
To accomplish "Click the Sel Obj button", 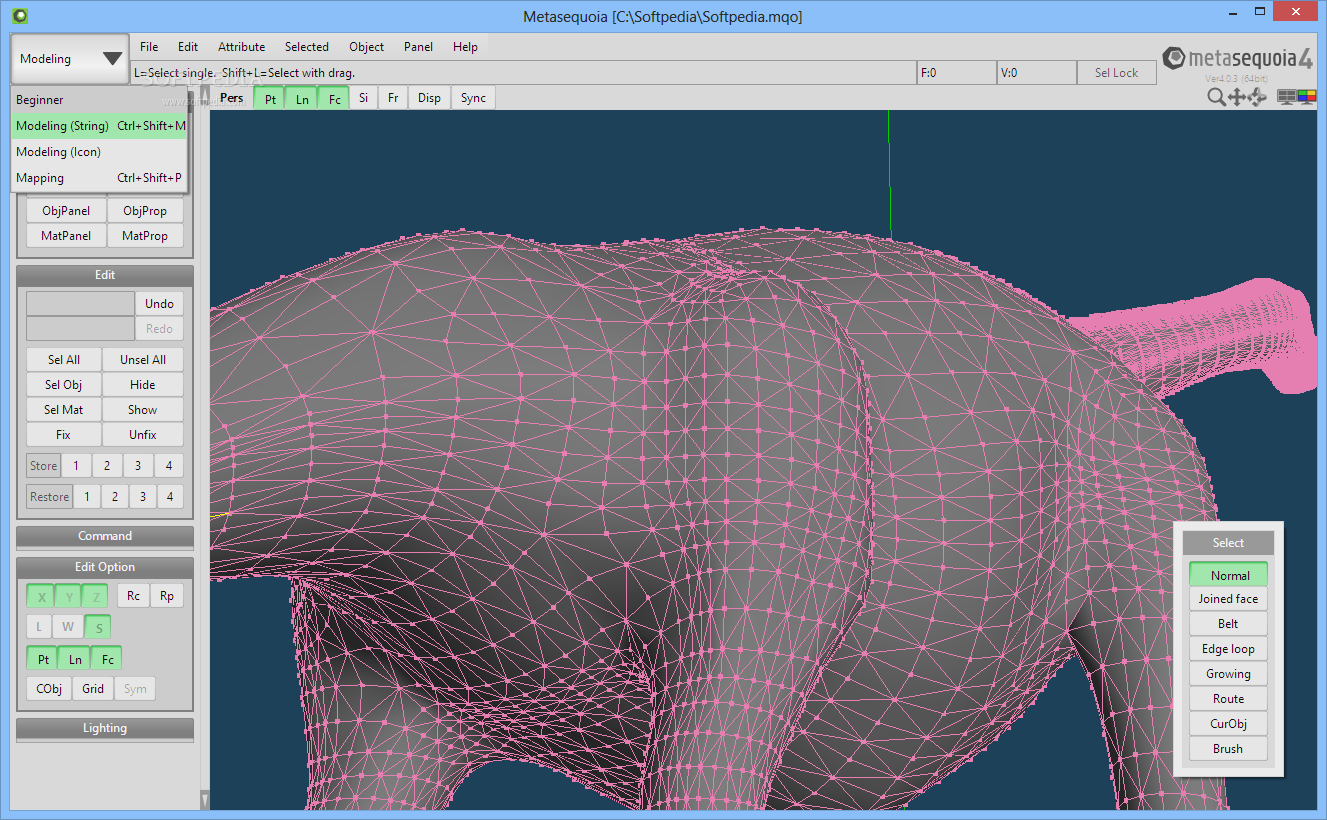I will pos(64,385).
